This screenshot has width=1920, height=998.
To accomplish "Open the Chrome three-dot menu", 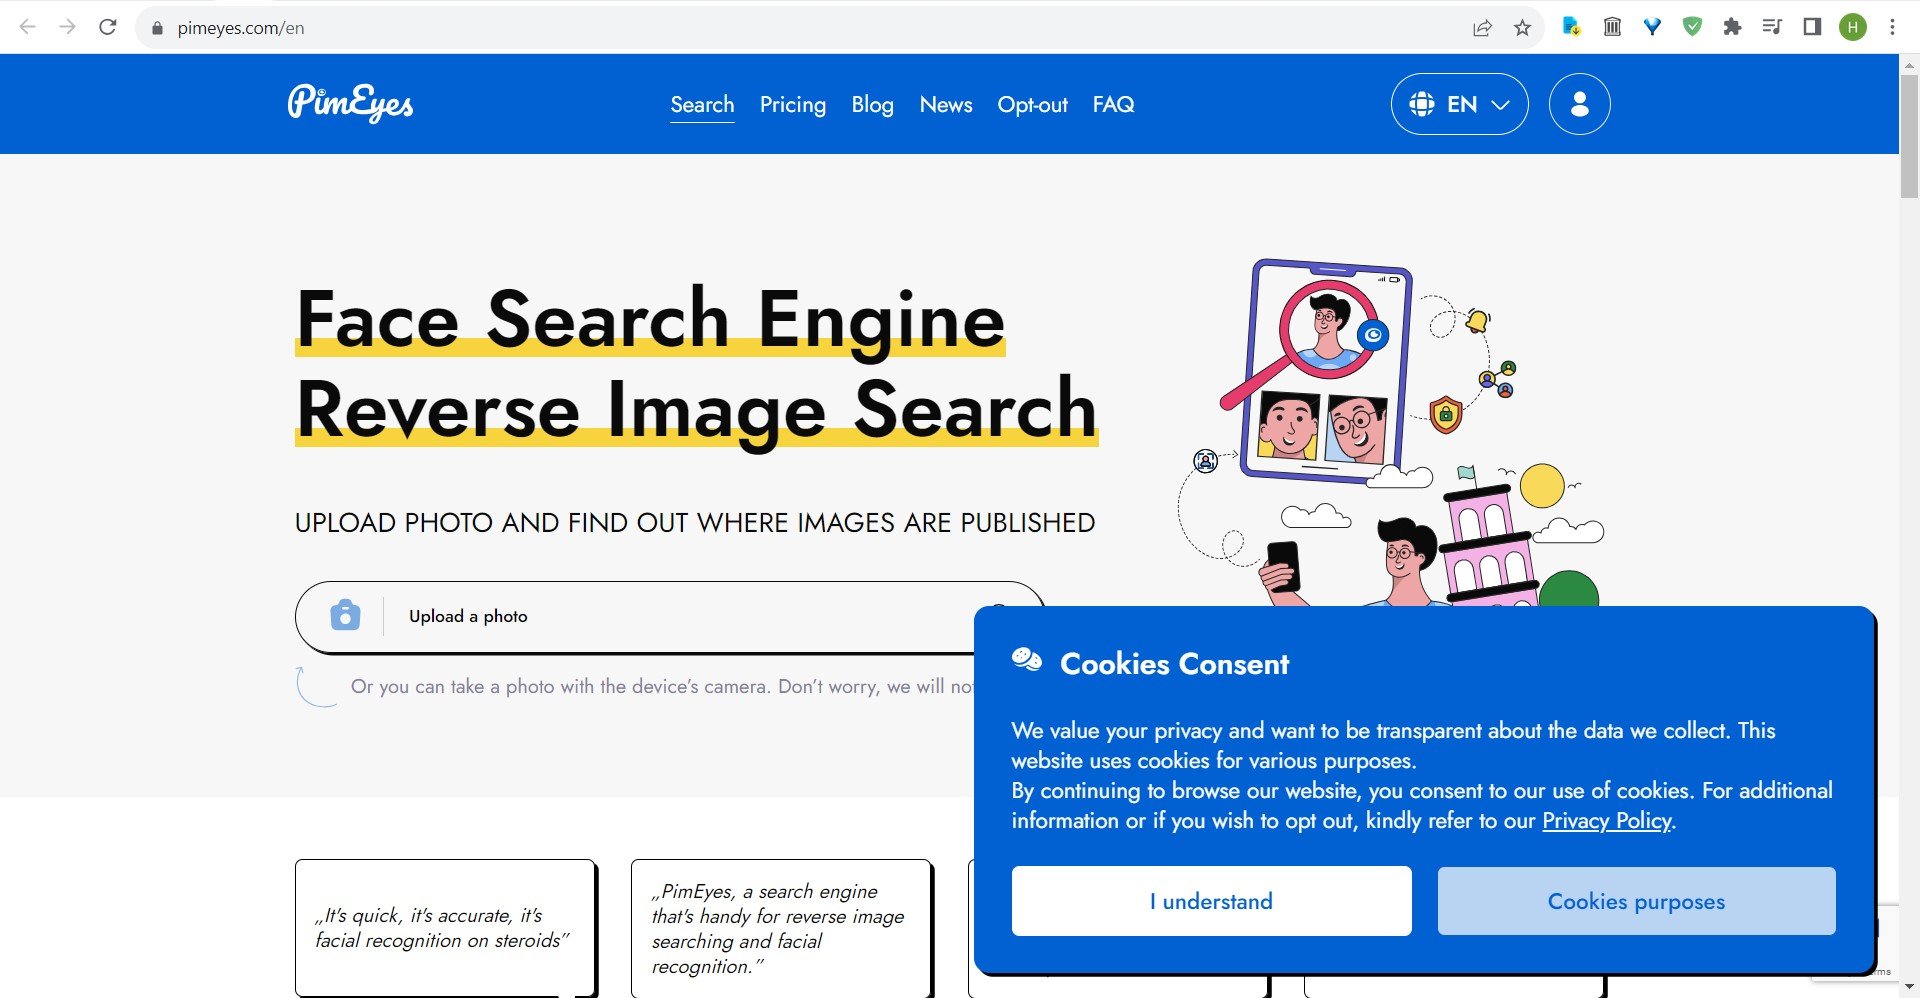I will 1892,27.
